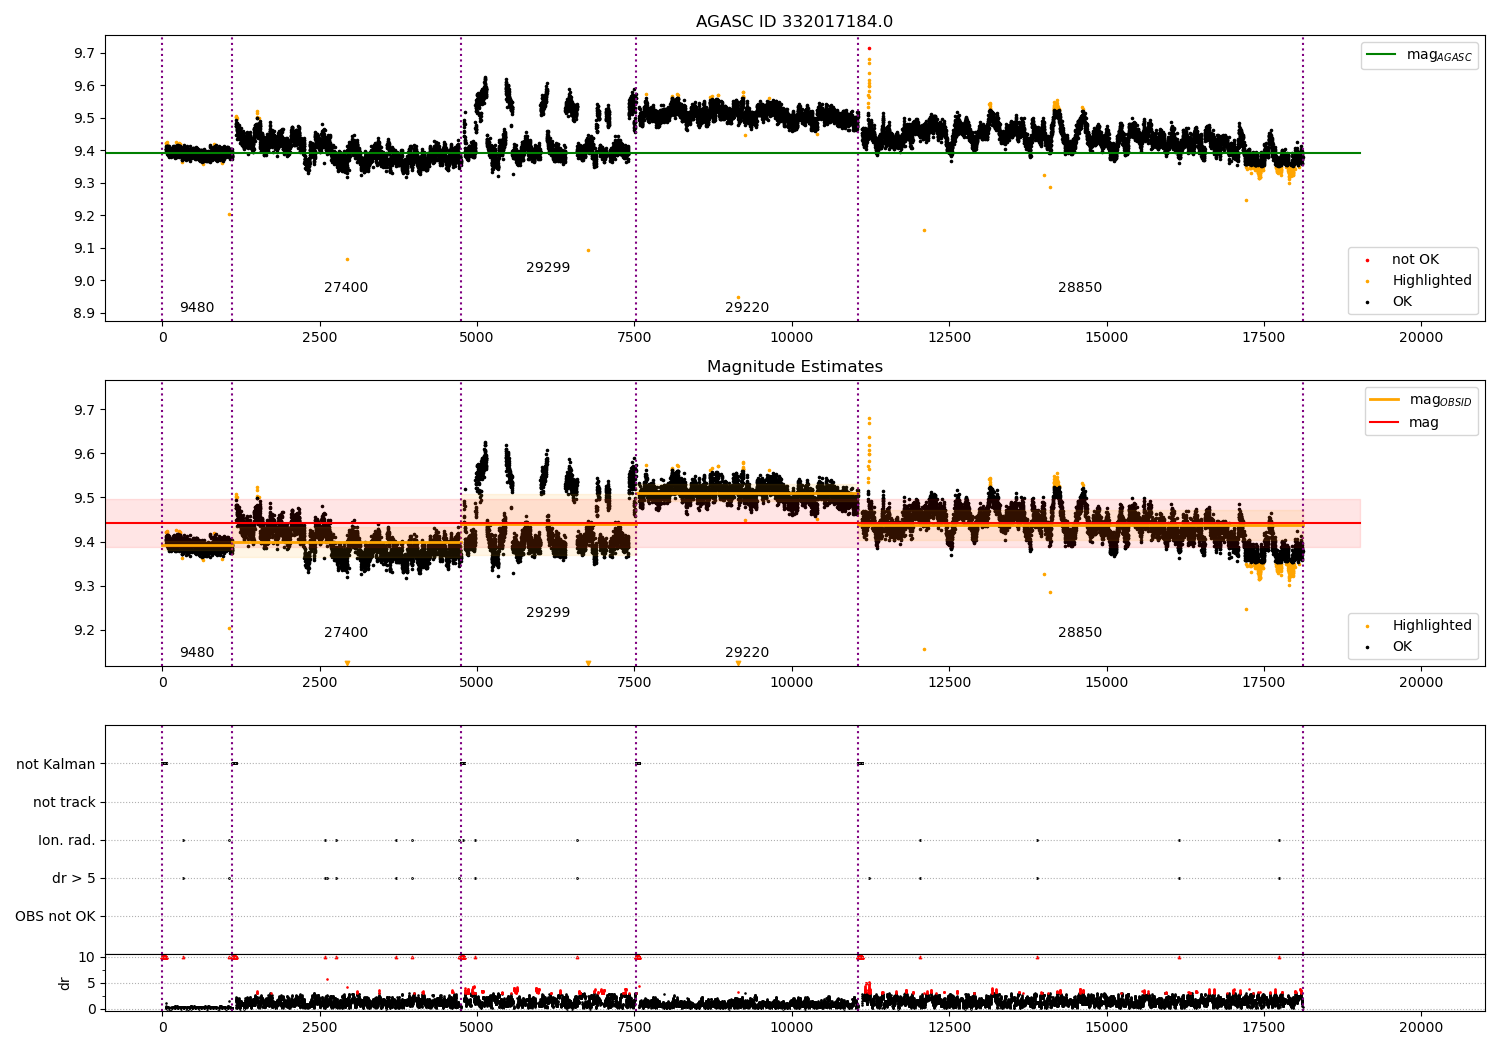Click the mag AGASC legend entry

point(1420,55)
